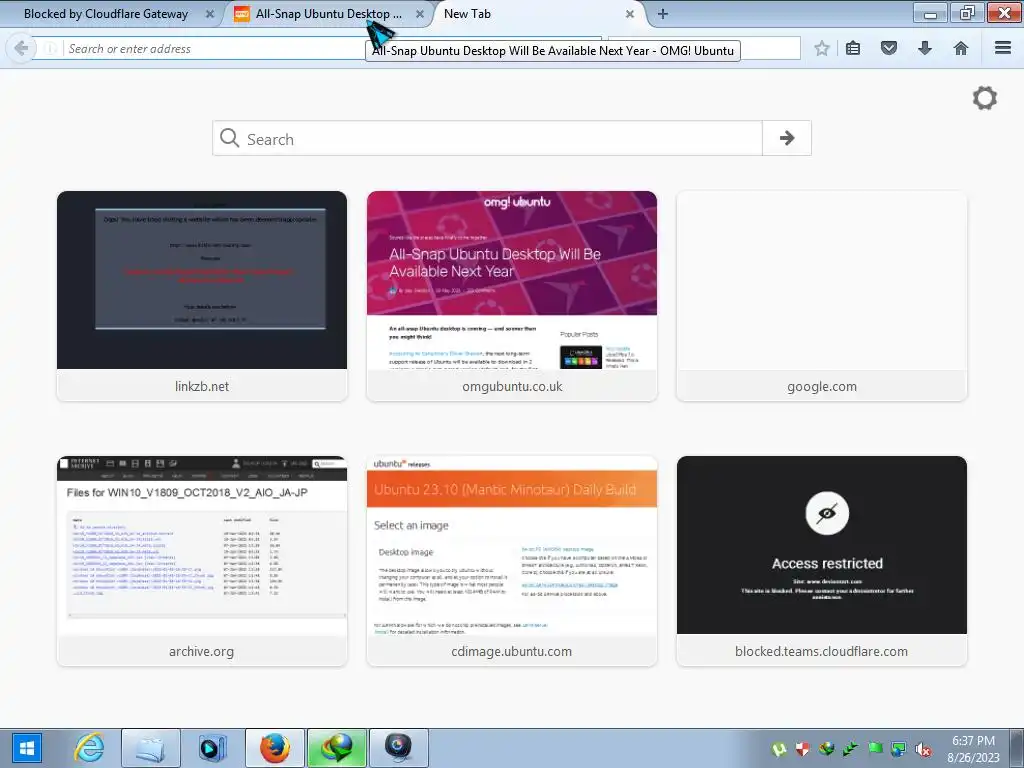The height and width of the screenshot is (768, 1024).
Task: Click magnifier icon in page search box
Action: (229, 138)
